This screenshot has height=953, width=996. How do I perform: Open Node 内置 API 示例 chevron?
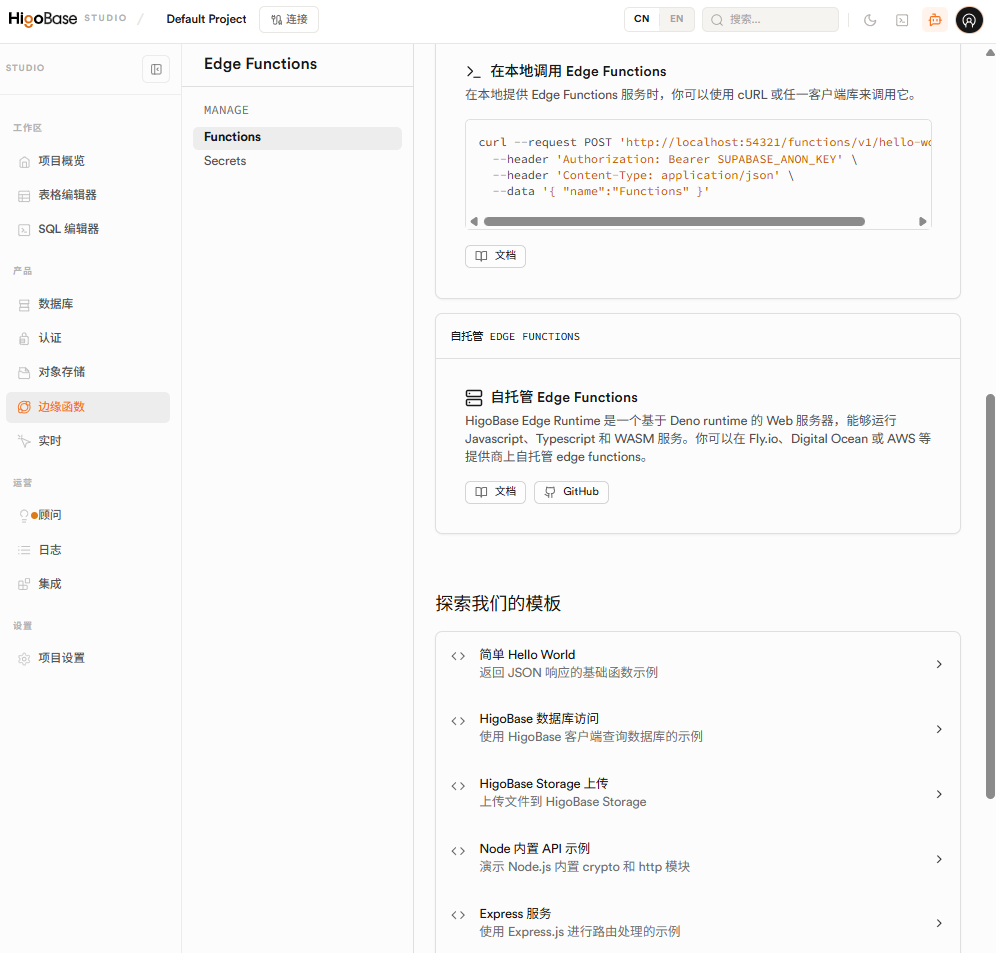(939, 859)
